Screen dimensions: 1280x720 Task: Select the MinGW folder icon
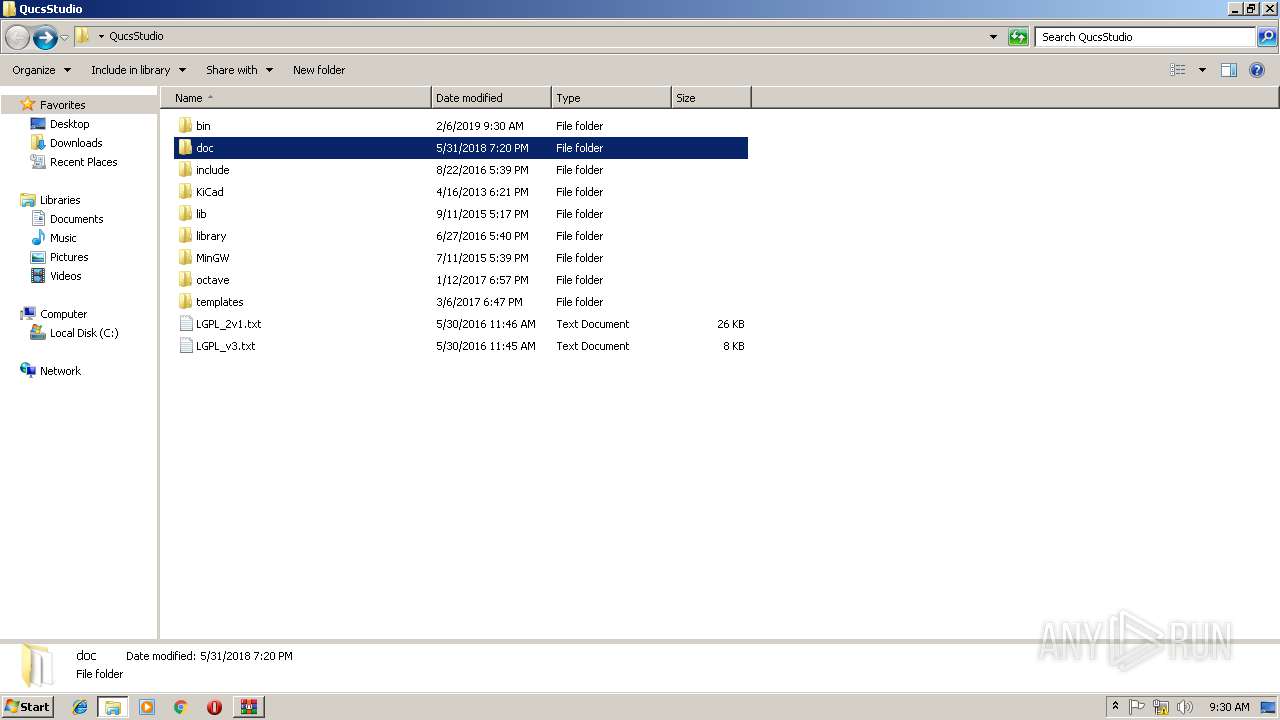tap(185, 258)
